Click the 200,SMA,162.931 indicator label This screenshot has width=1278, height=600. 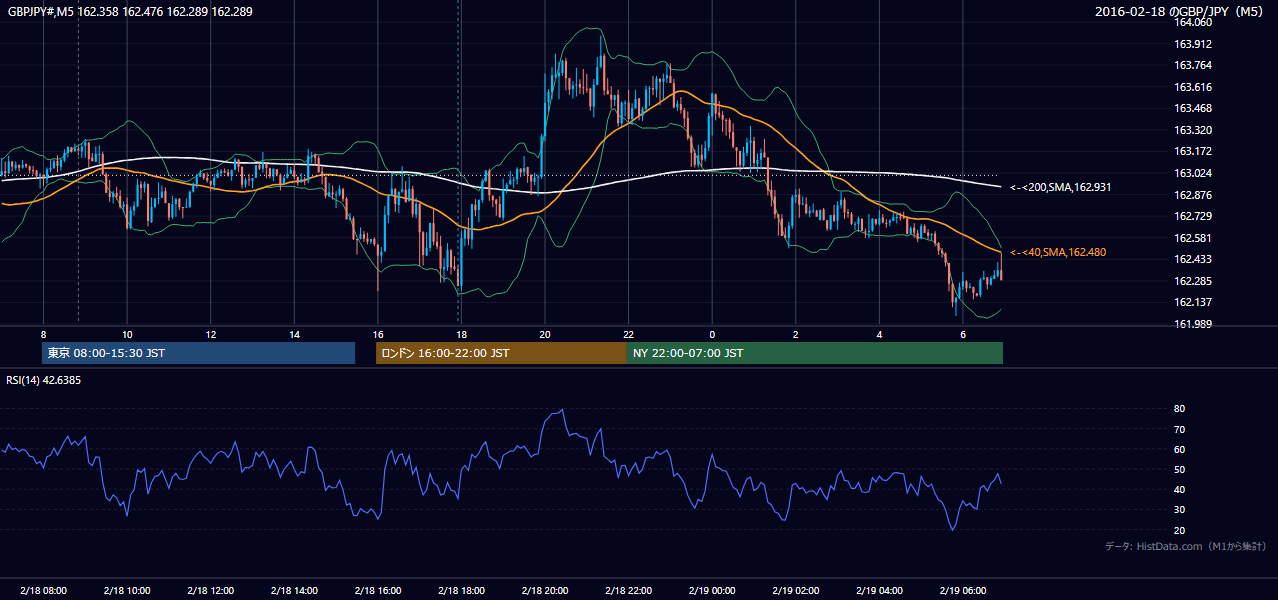(1059, 187)
